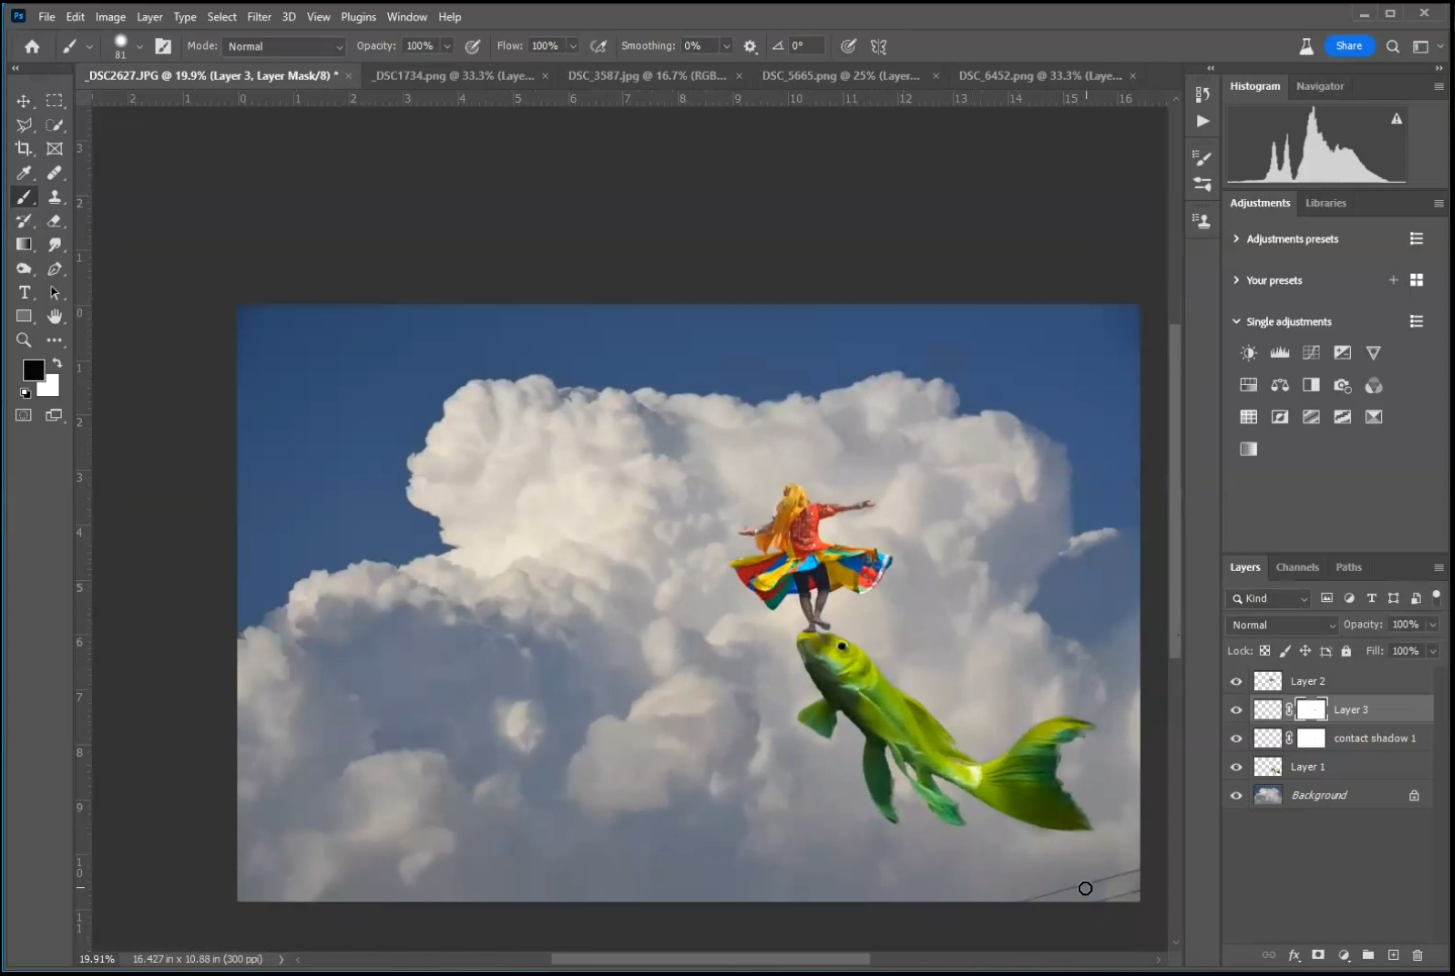Open the Filter menu
Image resolution: width=1455 pixels, height=976 pixels.
pos(259,17)
